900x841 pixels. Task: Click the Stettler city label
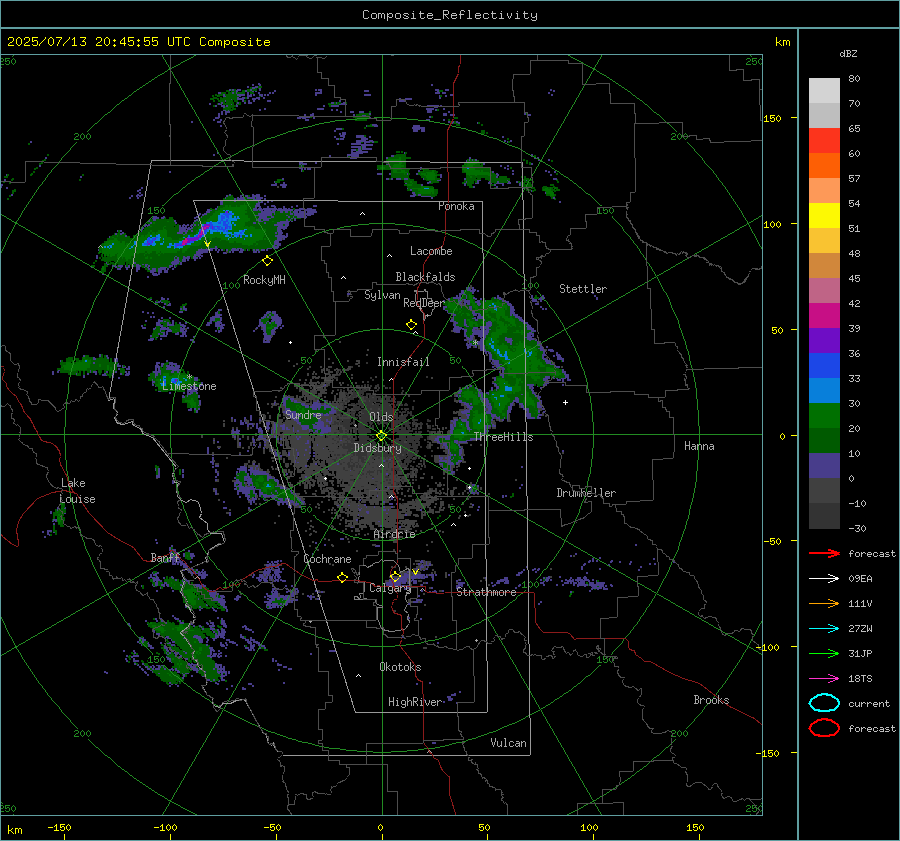(x=583, y=289)
